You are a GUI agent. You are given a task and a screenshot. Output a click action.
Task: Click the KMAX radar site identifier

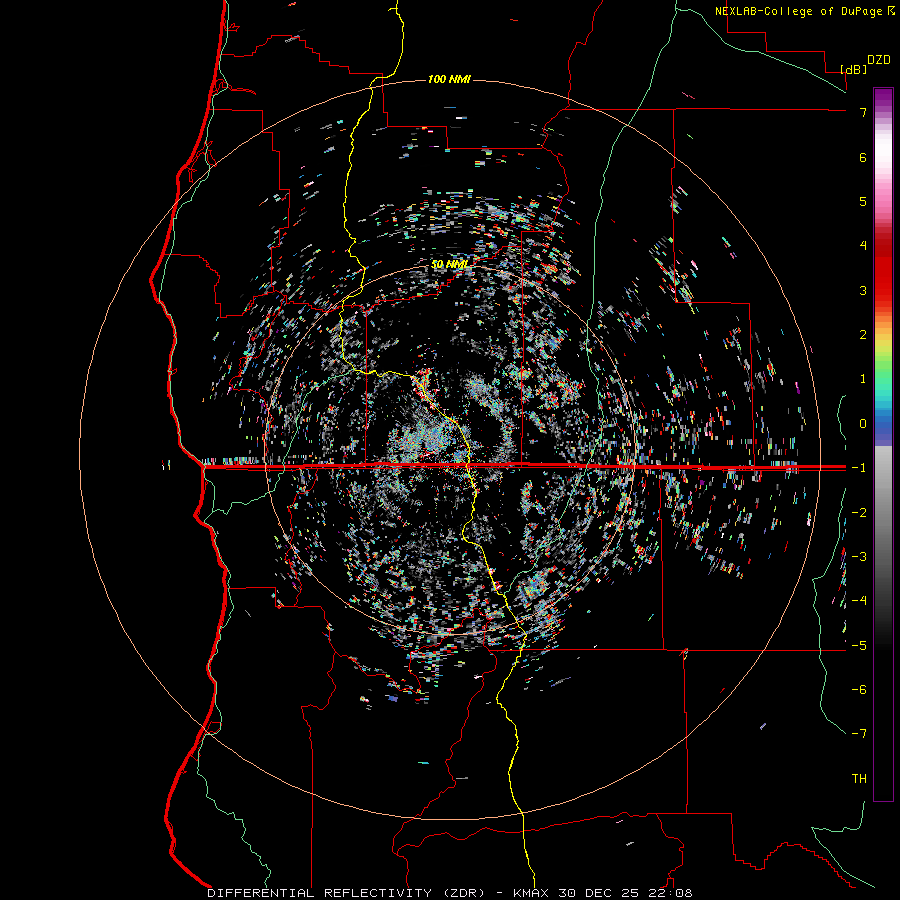click(530, 893)
